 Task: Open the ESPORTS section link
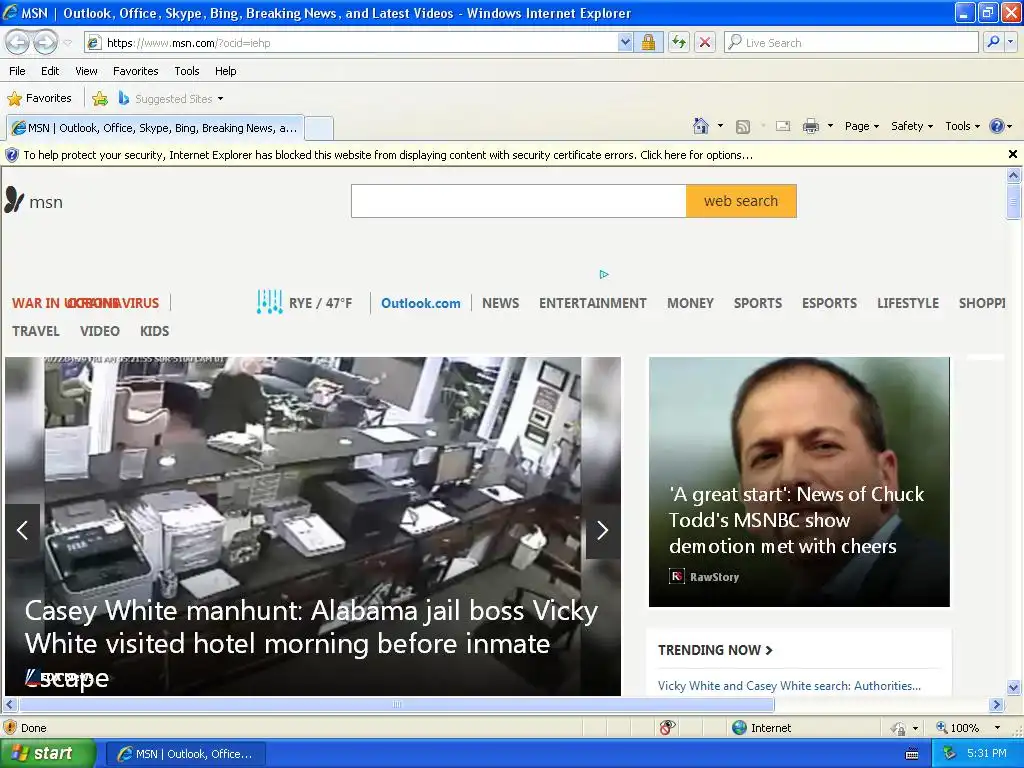click(829, 303)
